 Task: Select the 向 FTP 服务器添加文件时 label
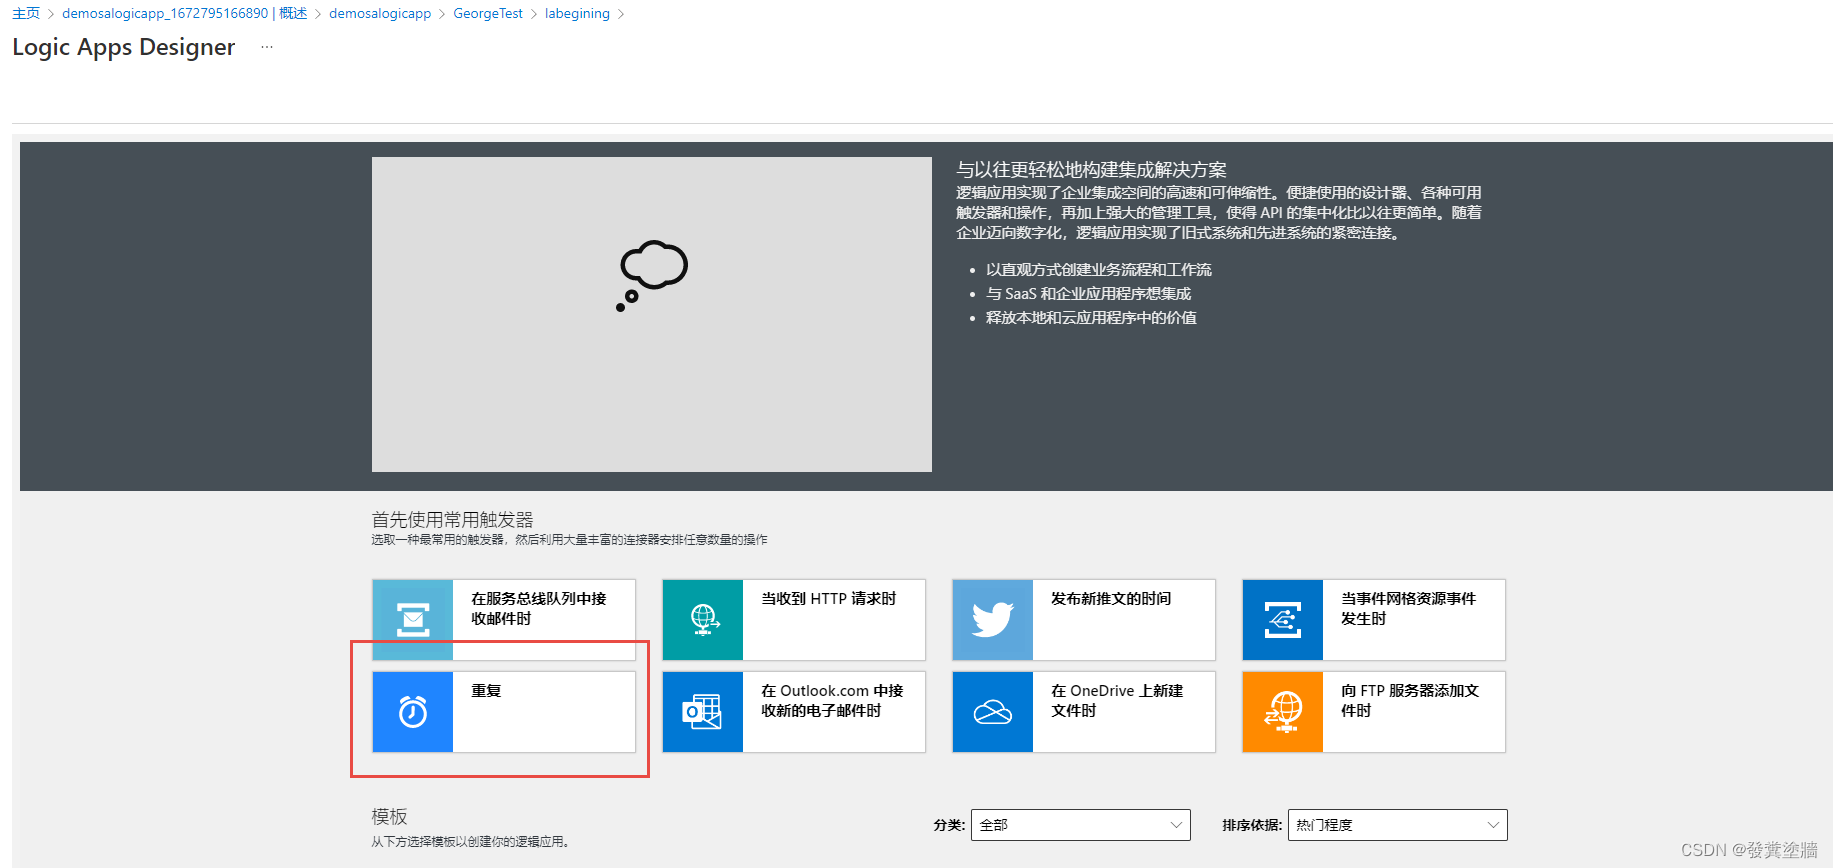point(1410,700)
